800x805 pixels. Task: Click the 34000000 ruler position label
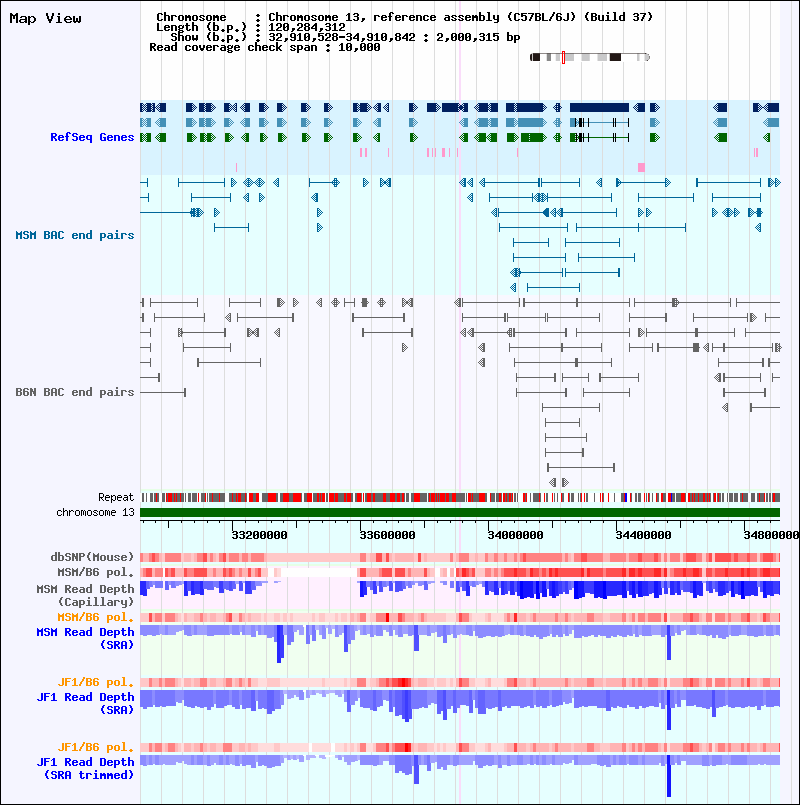click(x=515, y=535)
